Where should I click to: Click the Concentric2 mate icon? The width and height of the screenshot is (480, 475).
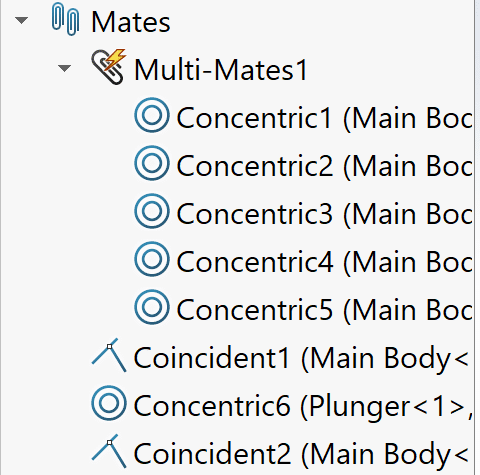click(152, 163)
